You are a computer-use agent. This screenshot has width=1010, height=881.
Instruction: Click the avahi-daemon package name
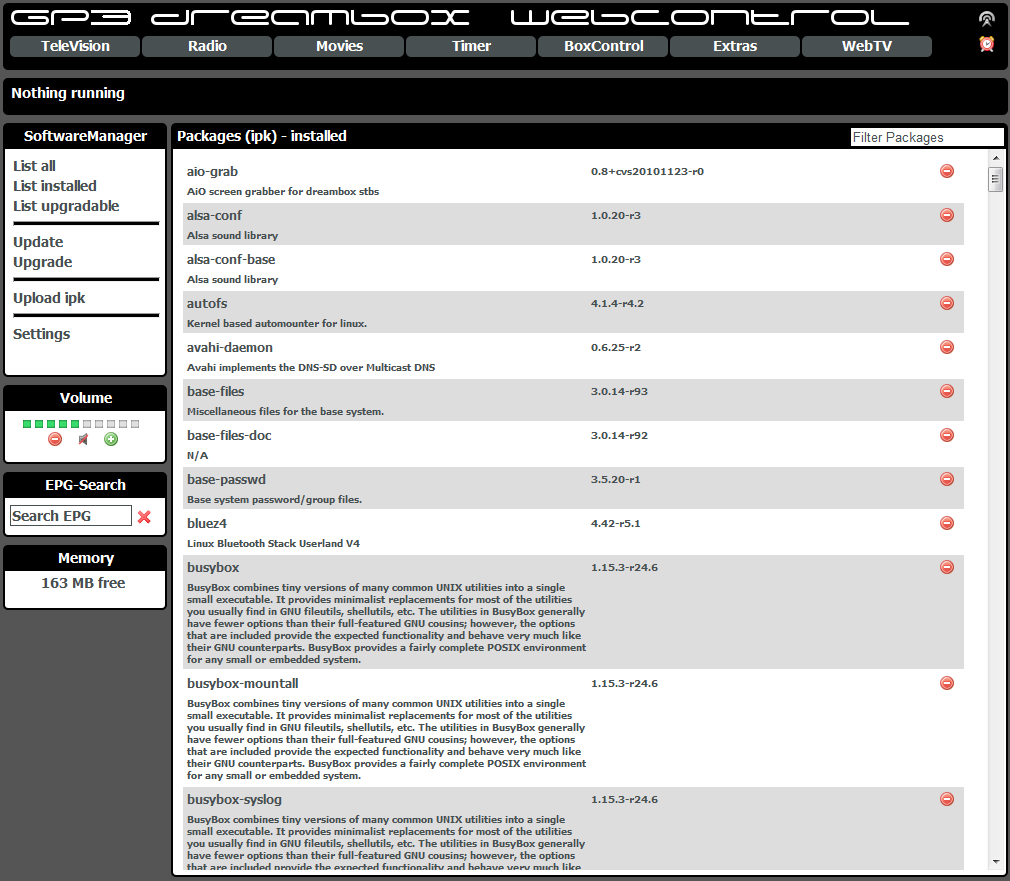point(229,348)
